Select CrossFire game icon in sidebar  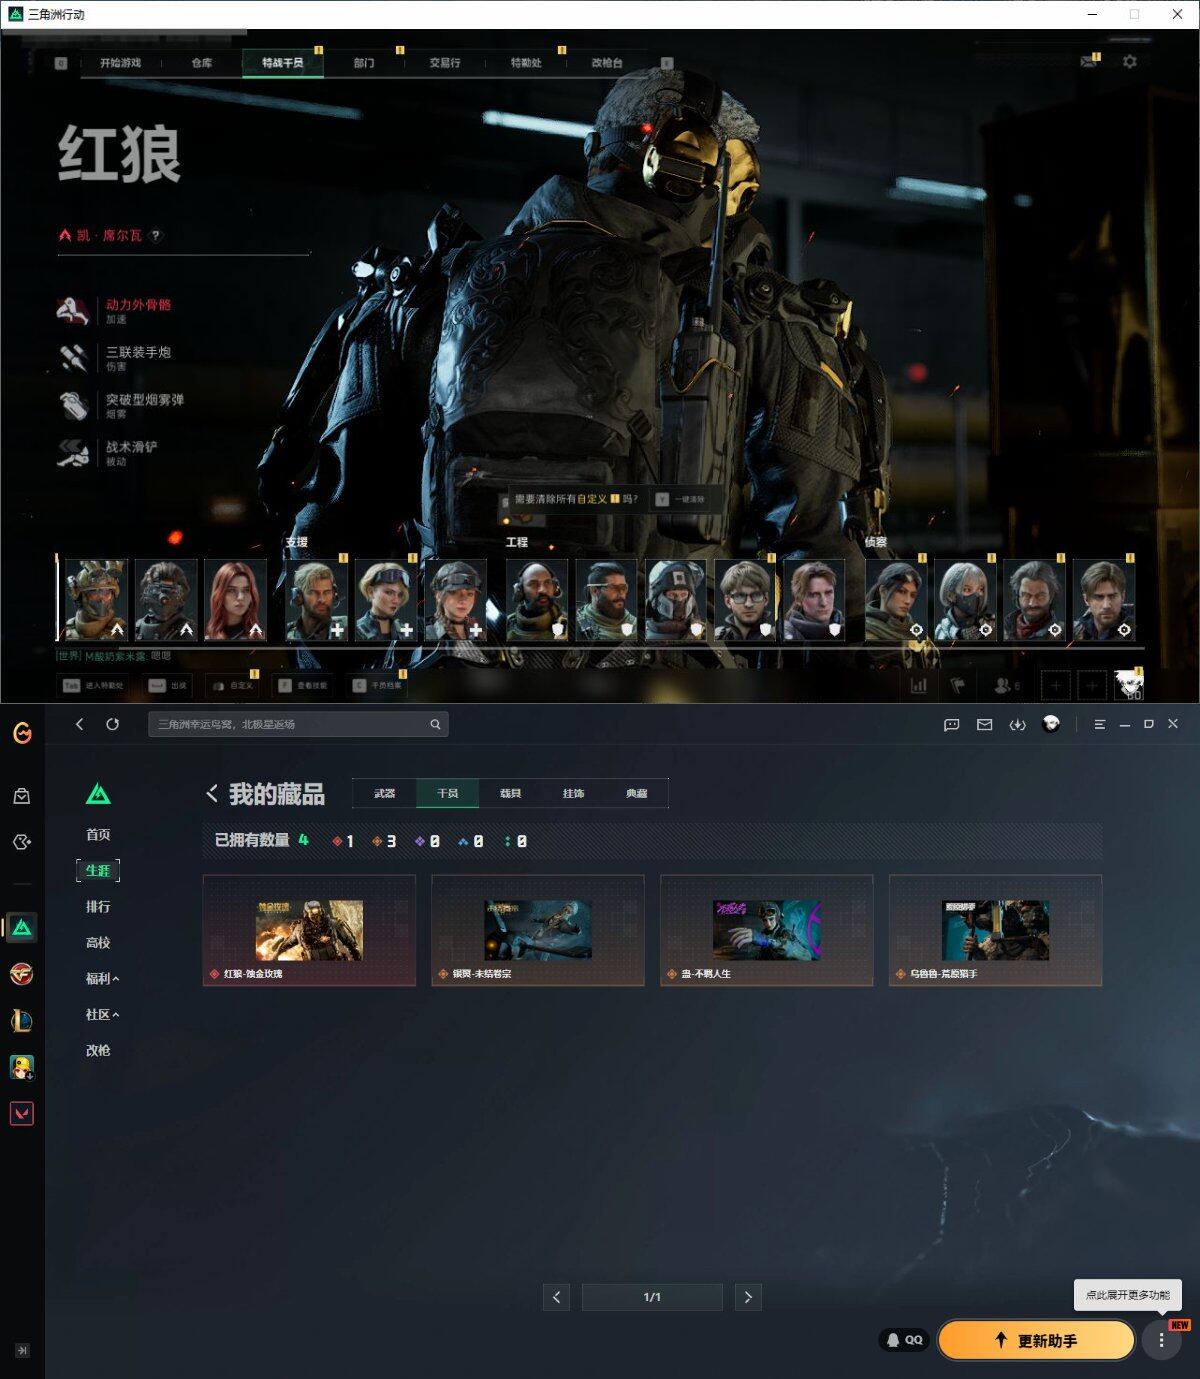coord(22,974)
